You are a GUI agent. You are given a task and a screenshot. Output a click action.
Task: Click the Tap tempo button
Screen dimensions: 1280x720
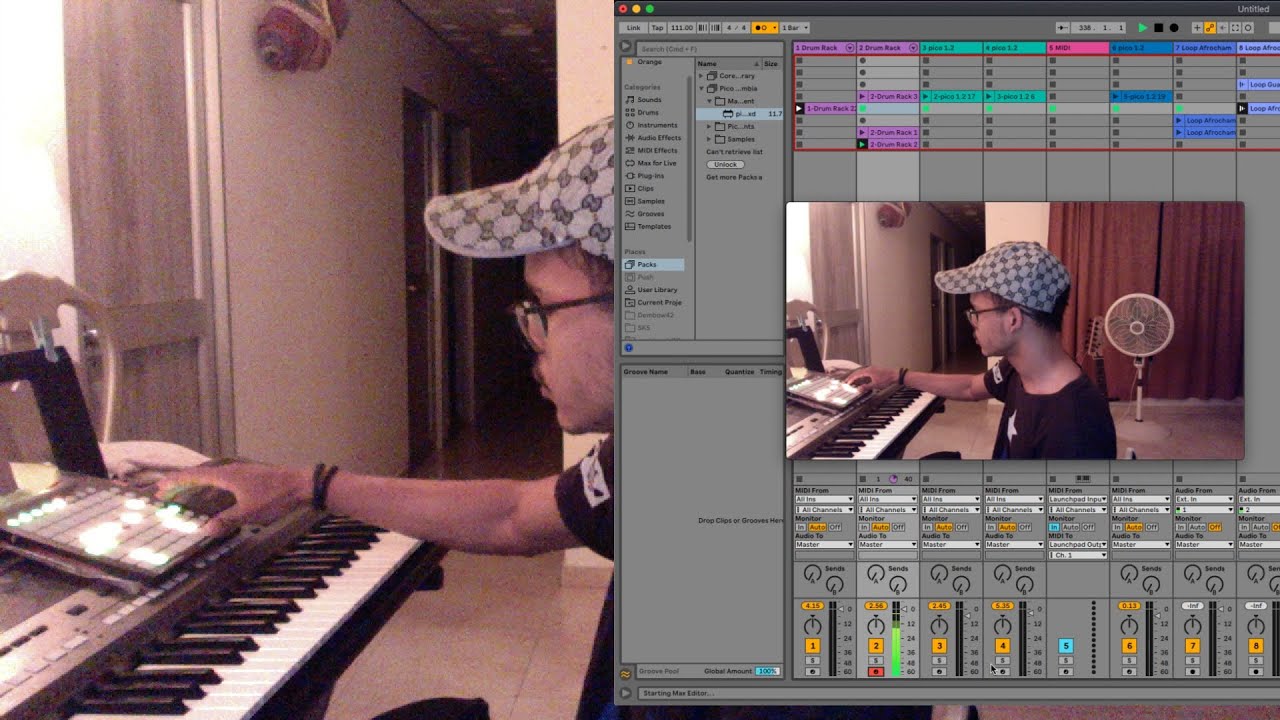point(657,28)
